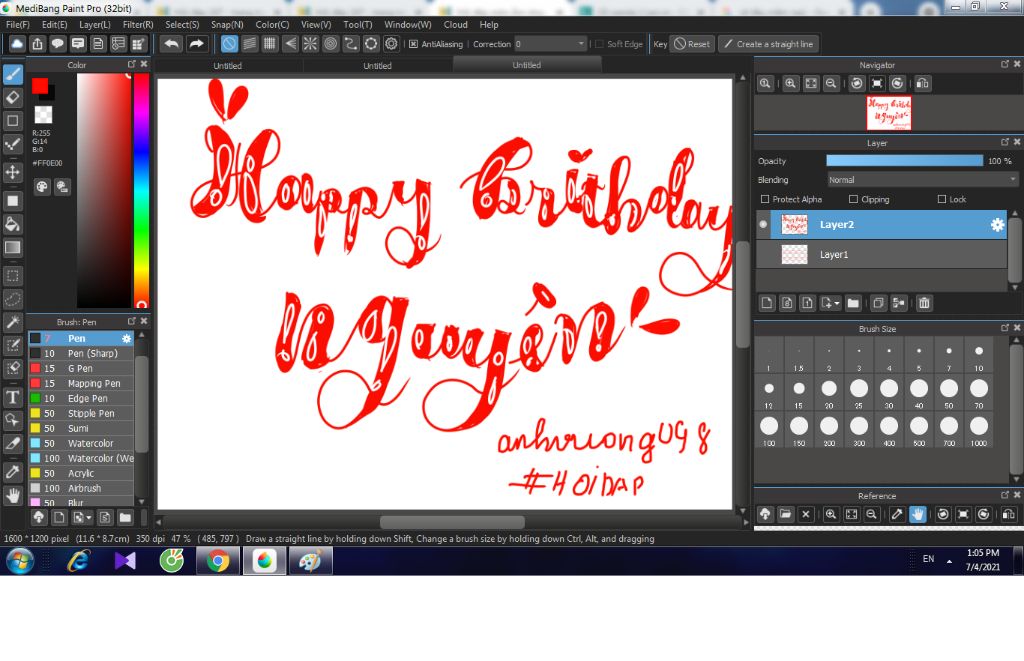The image size is (1024, 661).
Task: Select the Gradient tool
Action: (x=12, y=247)
